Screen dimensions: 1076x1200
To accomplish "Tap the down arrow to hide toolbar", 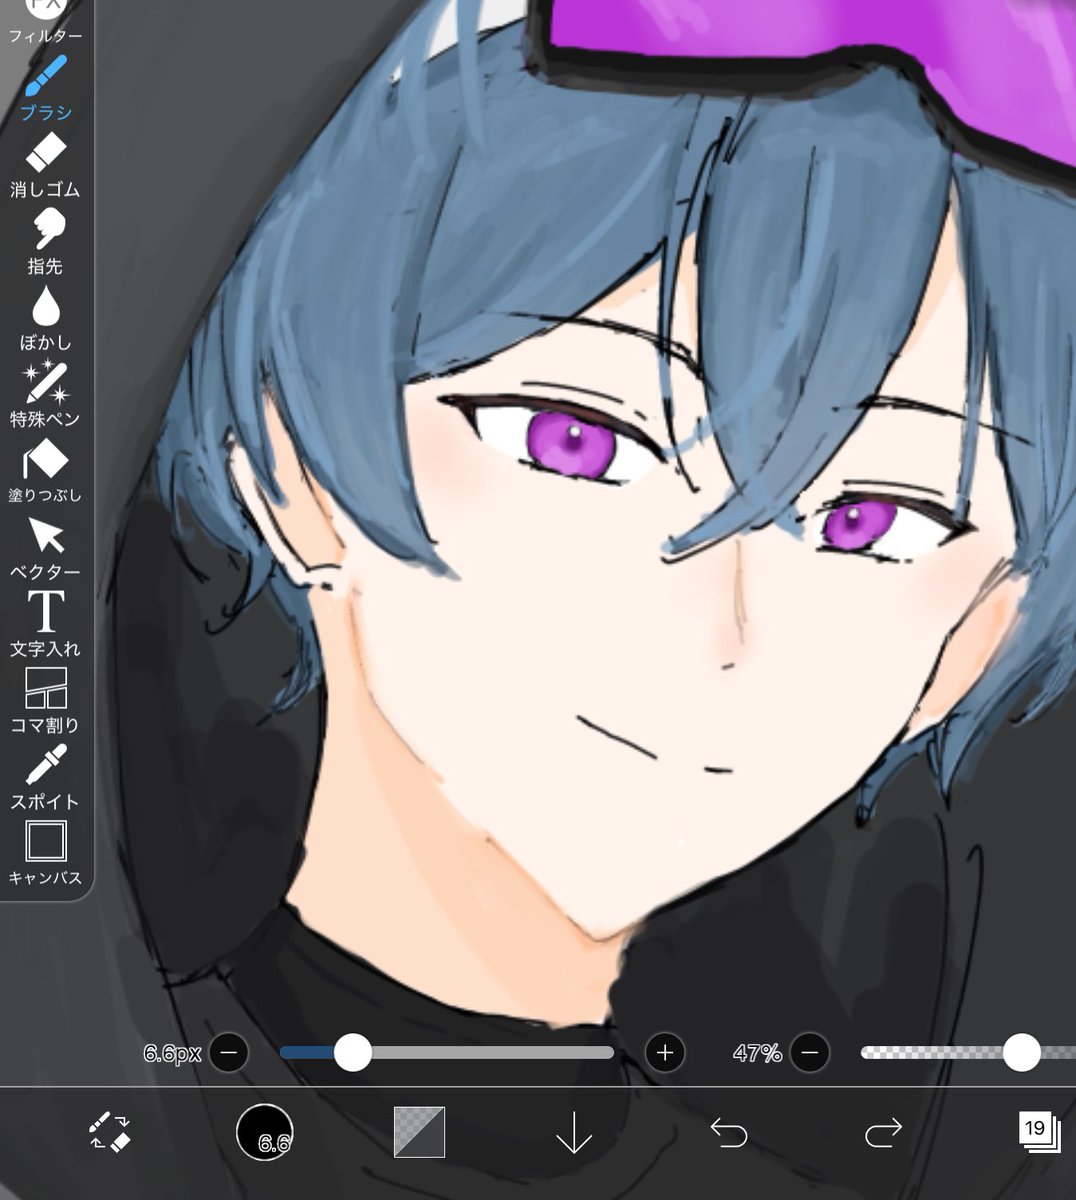I will (x=574, y=1132).
